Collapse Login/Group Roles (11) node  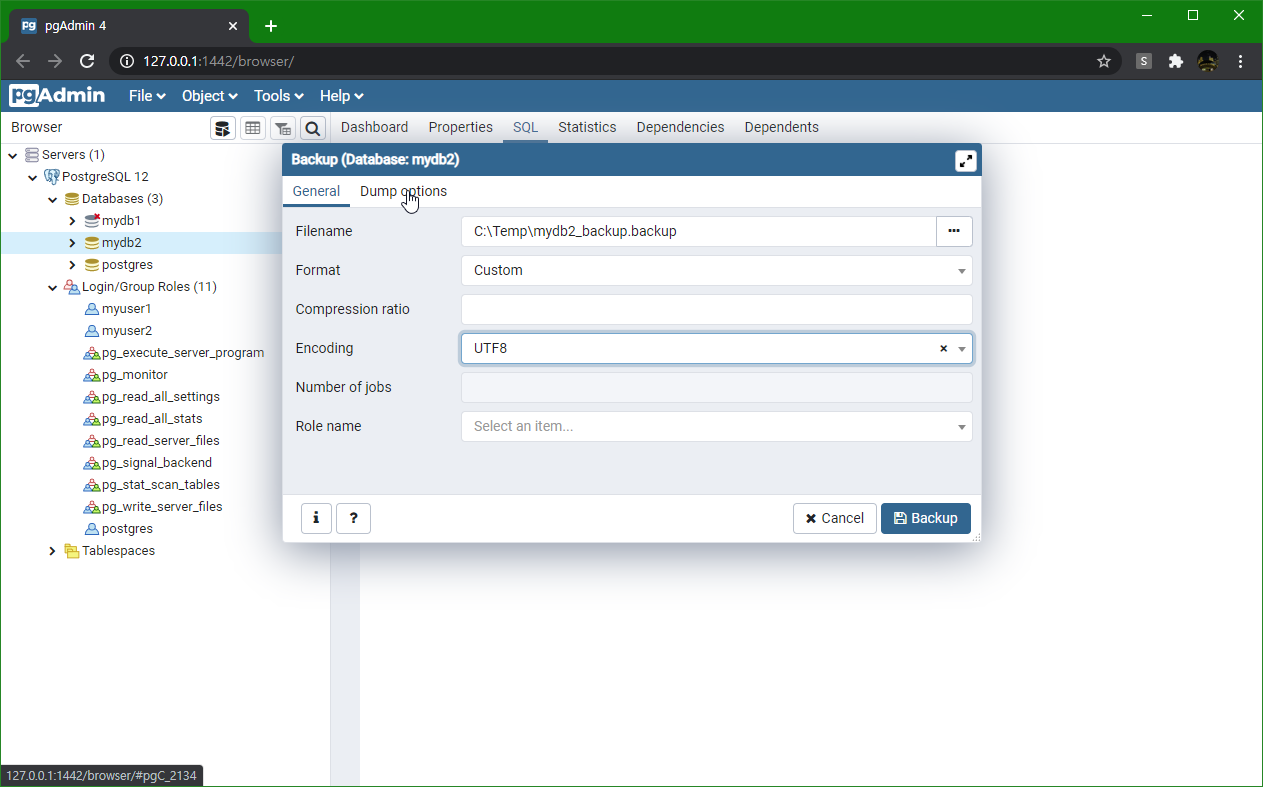[x=52, y=287]
